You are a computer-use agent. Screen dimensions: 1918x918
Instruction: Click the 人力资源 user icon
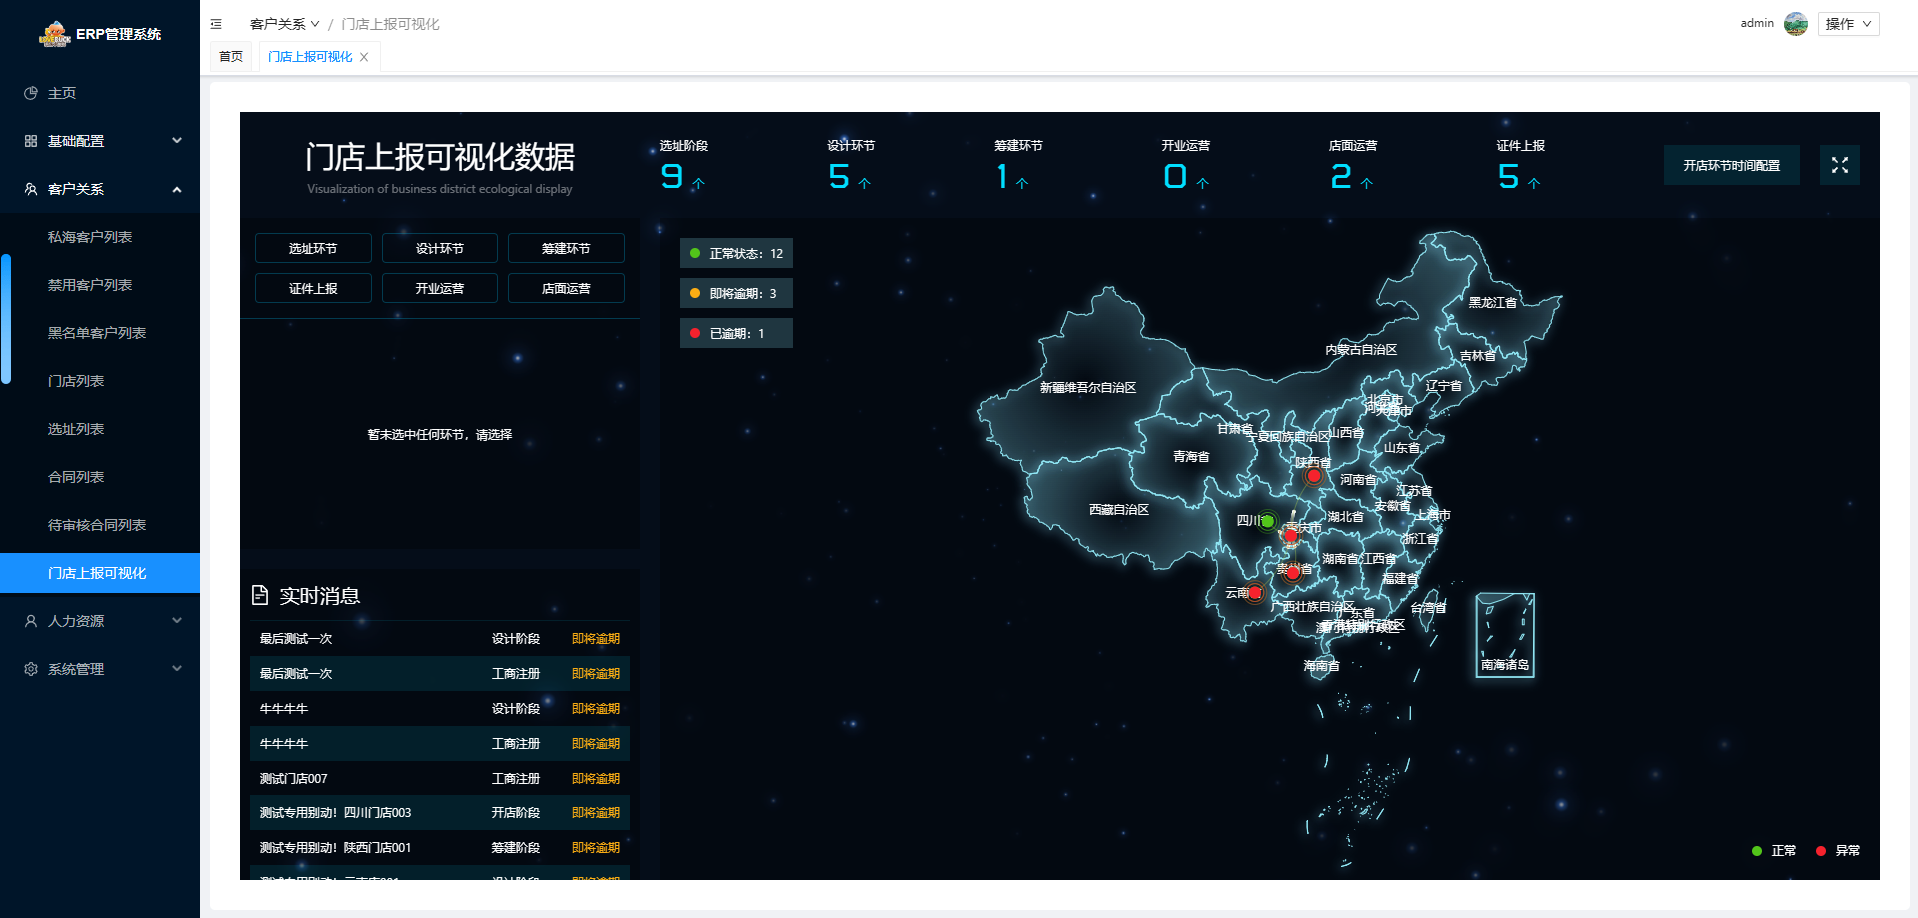pyautogui.click(x=31, y=621)
